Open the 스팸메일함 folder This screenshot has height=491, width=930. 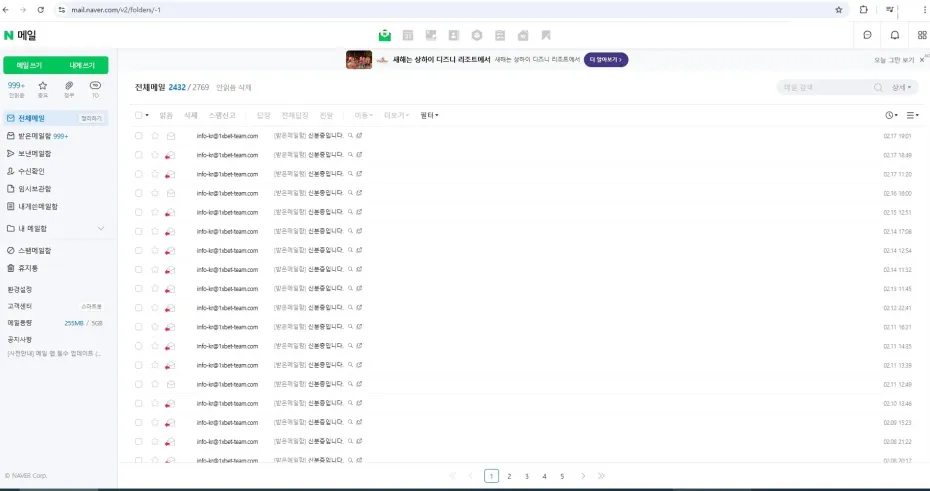(x=34, y=250)
